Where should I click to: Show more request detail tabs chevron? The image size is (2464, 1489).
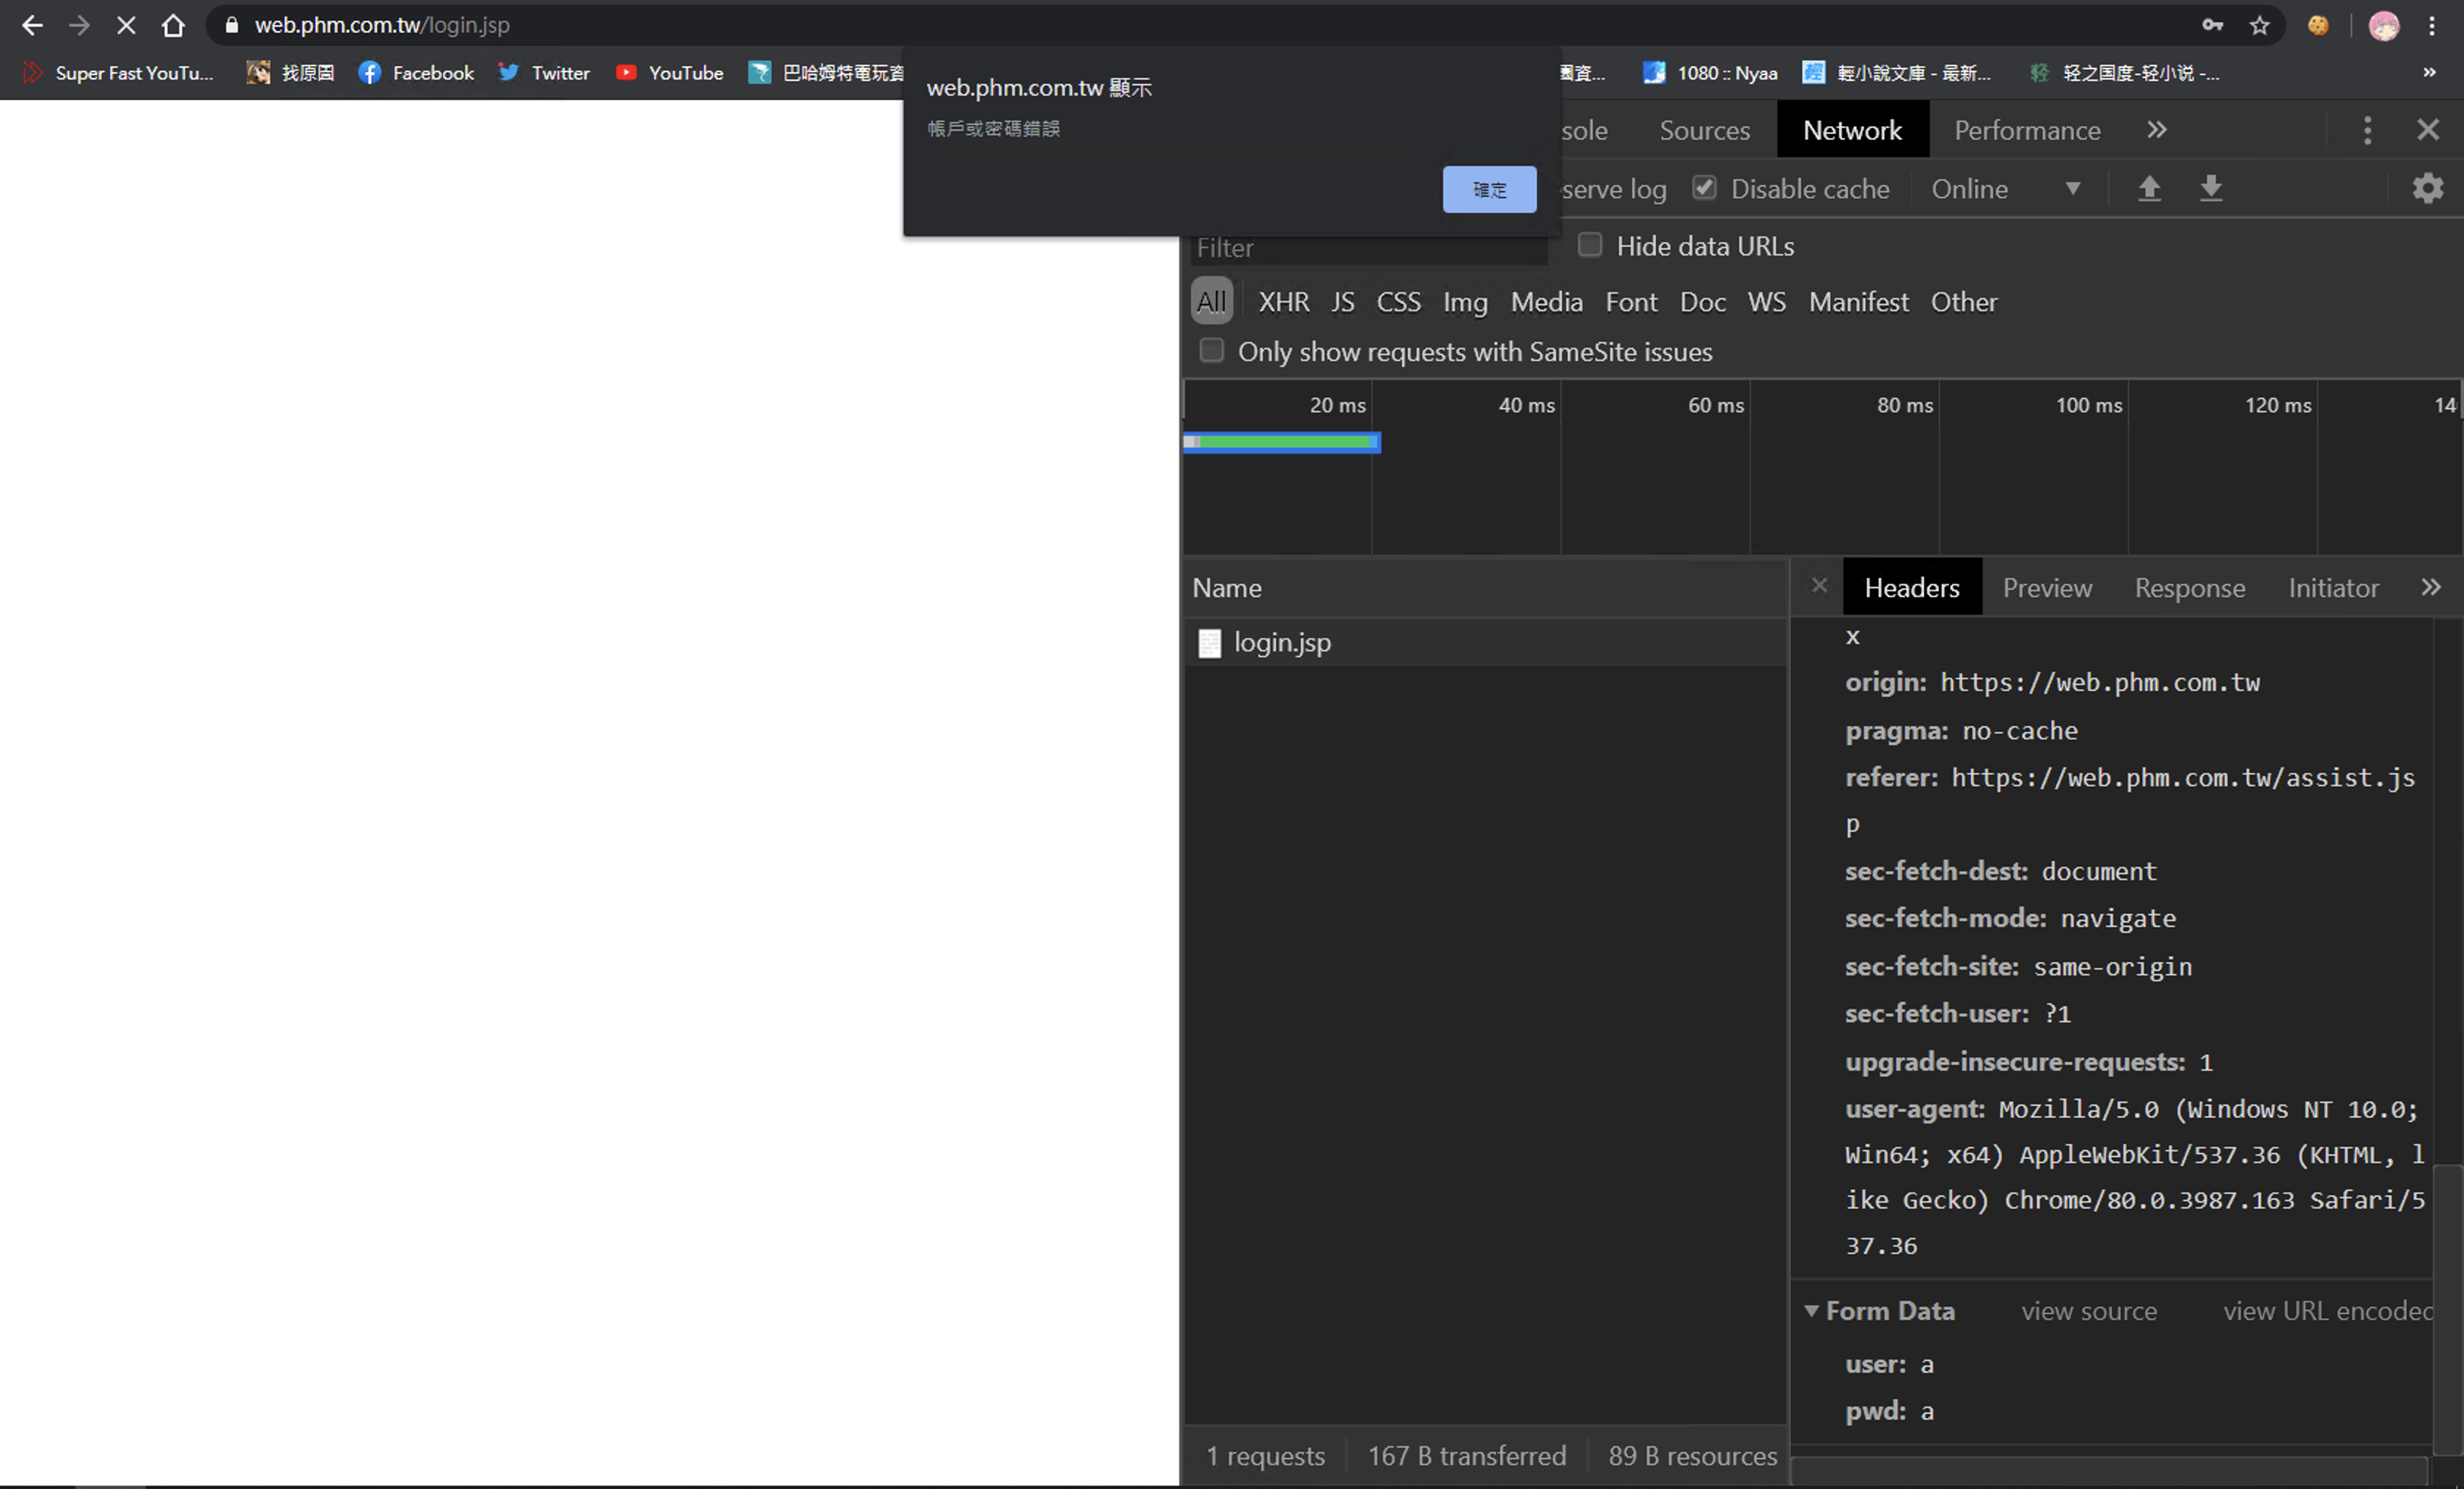(x=2430, y=587)
